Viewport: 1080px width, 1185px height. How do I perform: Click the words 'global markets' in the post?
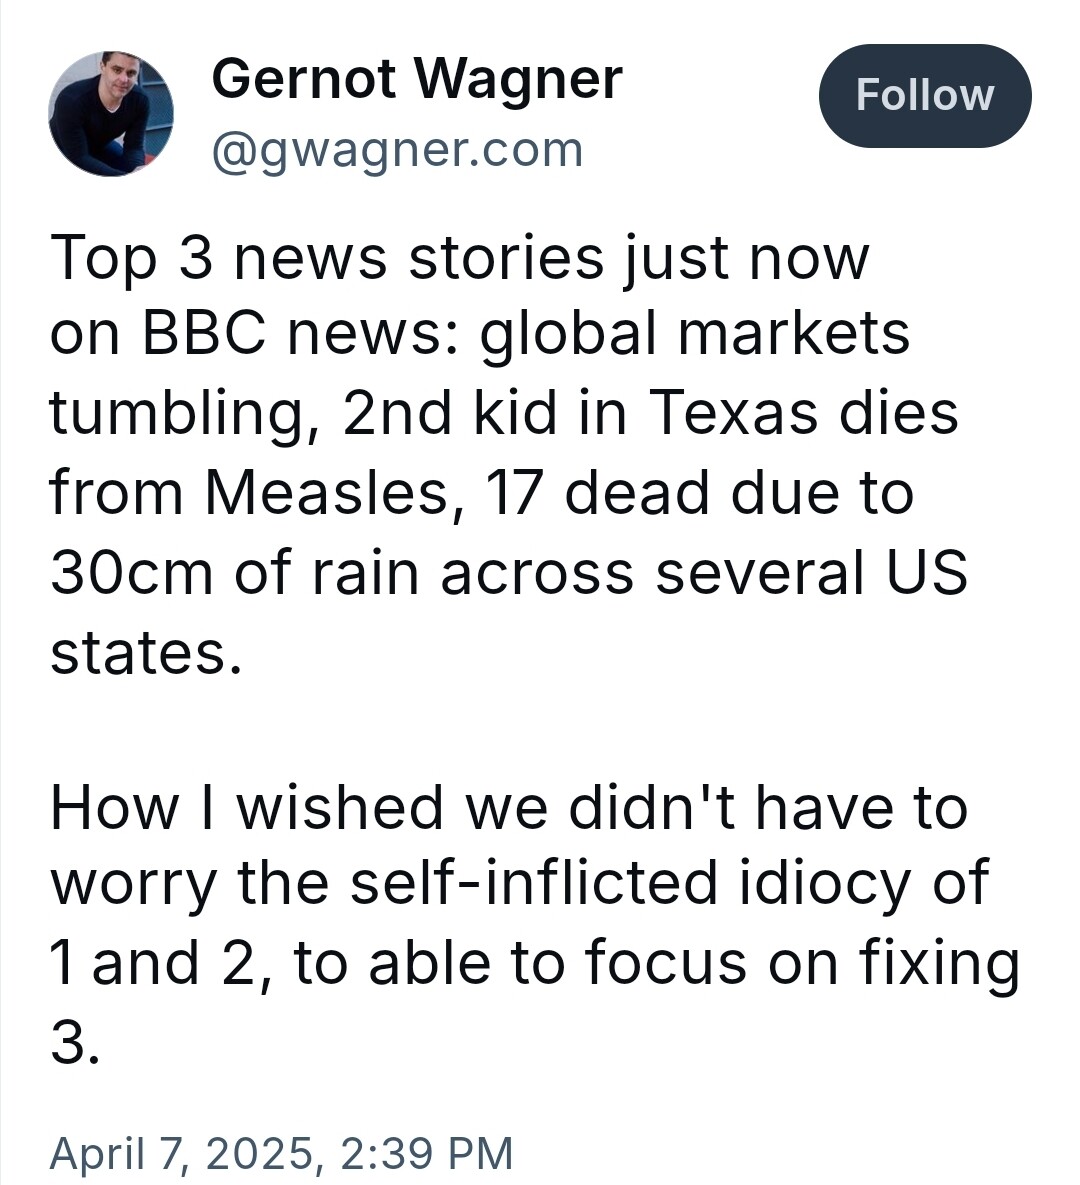pyautogui.click(x=695, y=333)
